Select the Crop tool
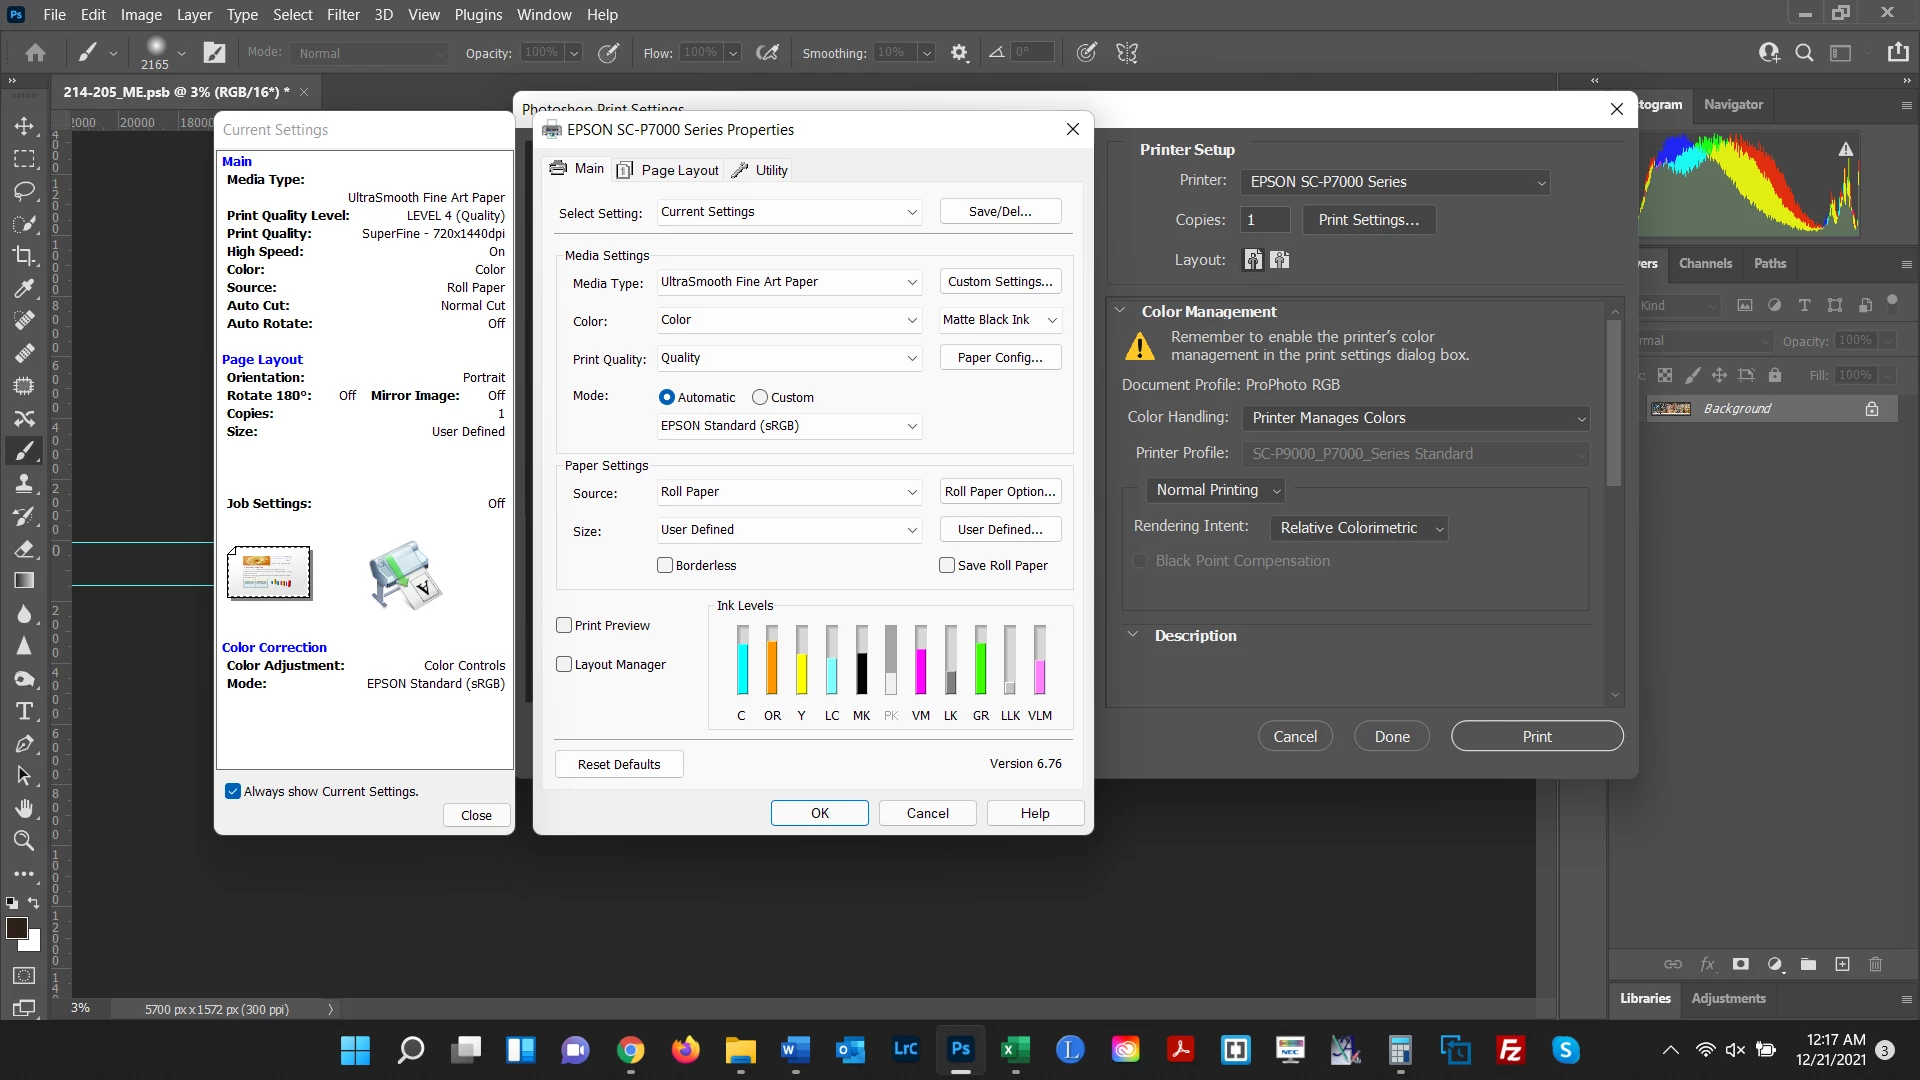 [x=24, y=256]
